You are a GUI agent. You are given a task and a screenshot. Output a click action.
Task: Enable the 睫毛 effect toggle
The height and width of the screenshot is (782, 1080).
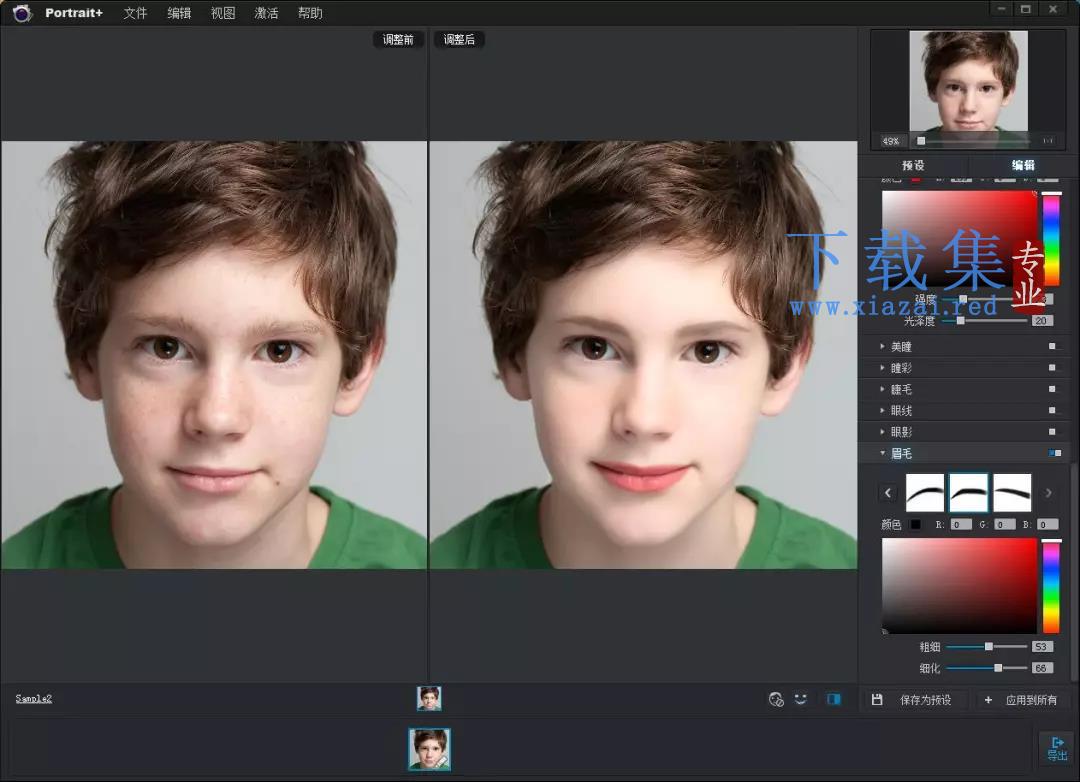click(x=1052, y=389)
